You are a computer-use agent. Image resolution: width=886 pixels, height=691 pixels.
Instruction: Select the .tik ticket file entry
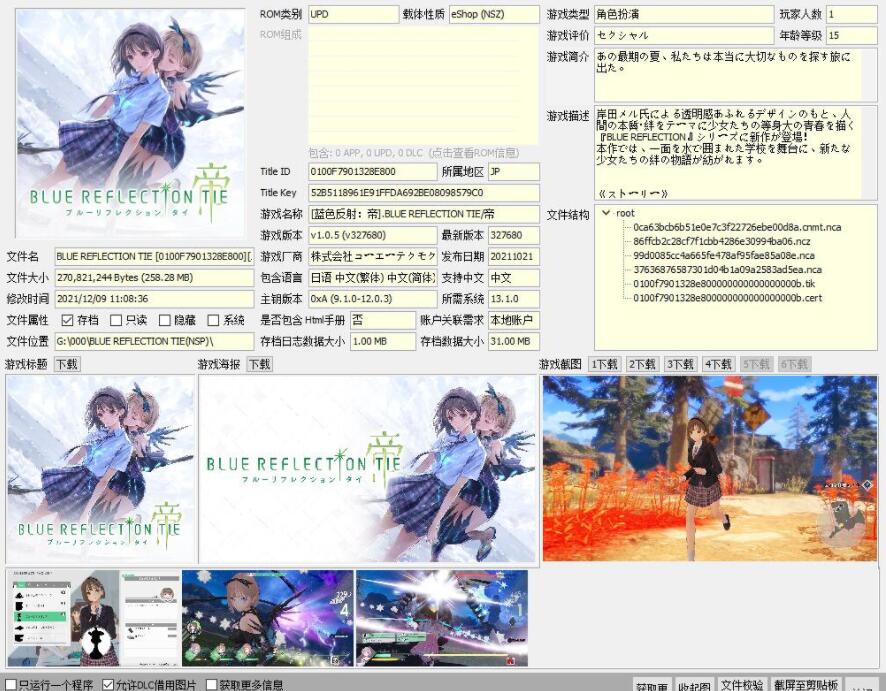[724, 284]
